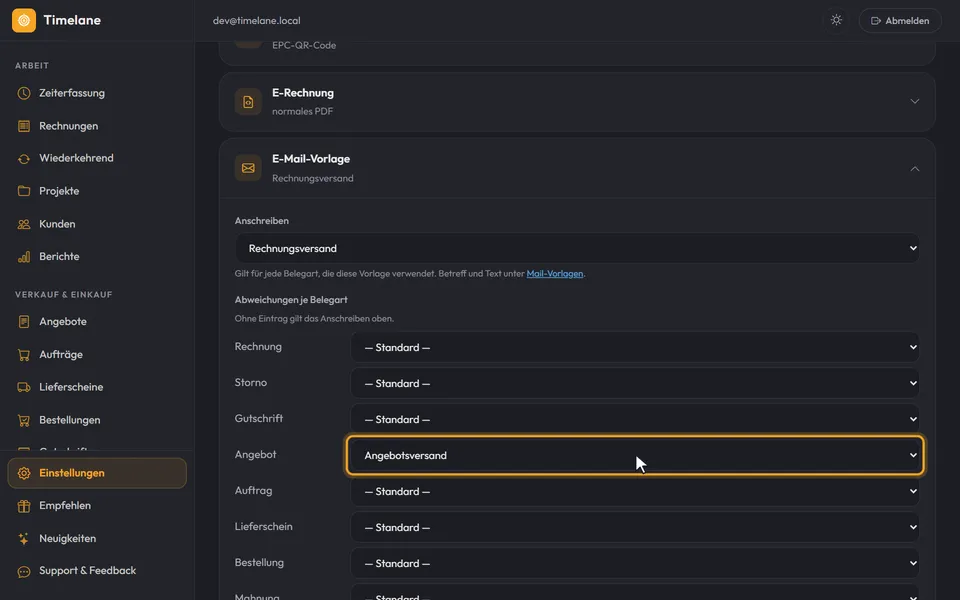Open the Rechnung template dropdown
Screen dimensions: 960x600
(x=635, y=347)
